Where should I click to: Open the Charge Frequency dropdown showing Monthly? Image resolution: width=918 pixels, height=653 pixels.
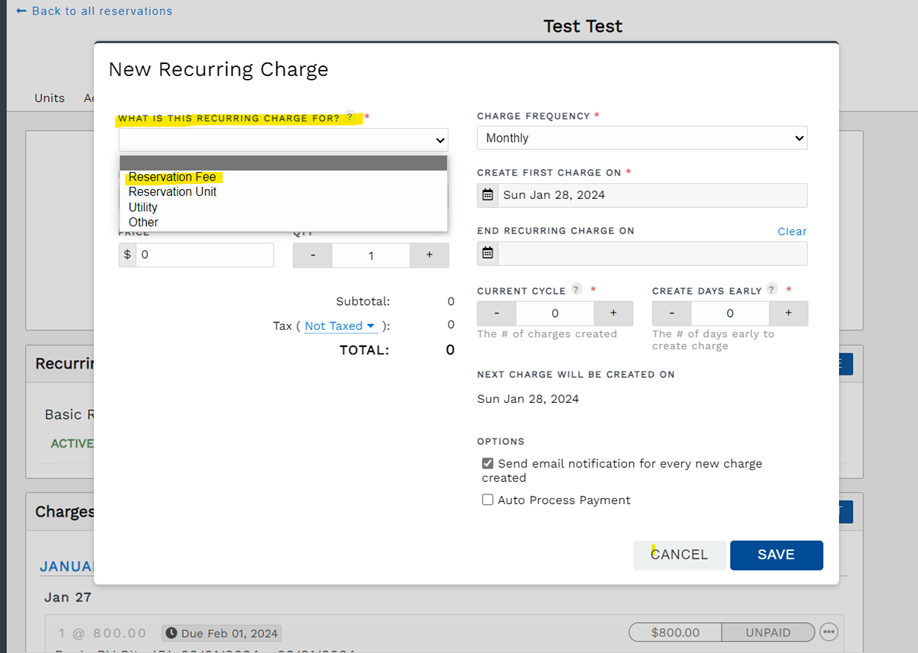point(641,138)
